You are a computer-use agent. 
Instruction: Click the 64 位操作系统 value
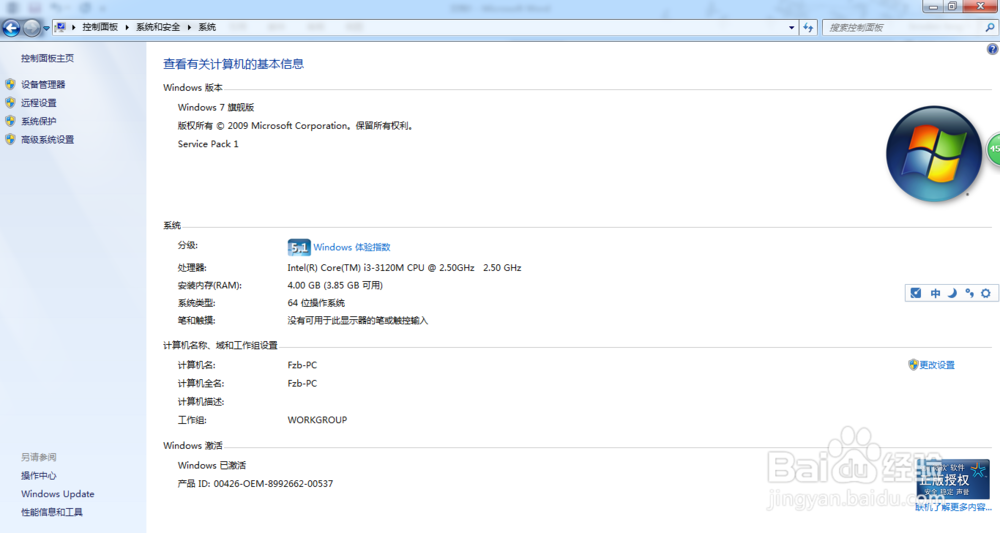click(x=316, y=303)
